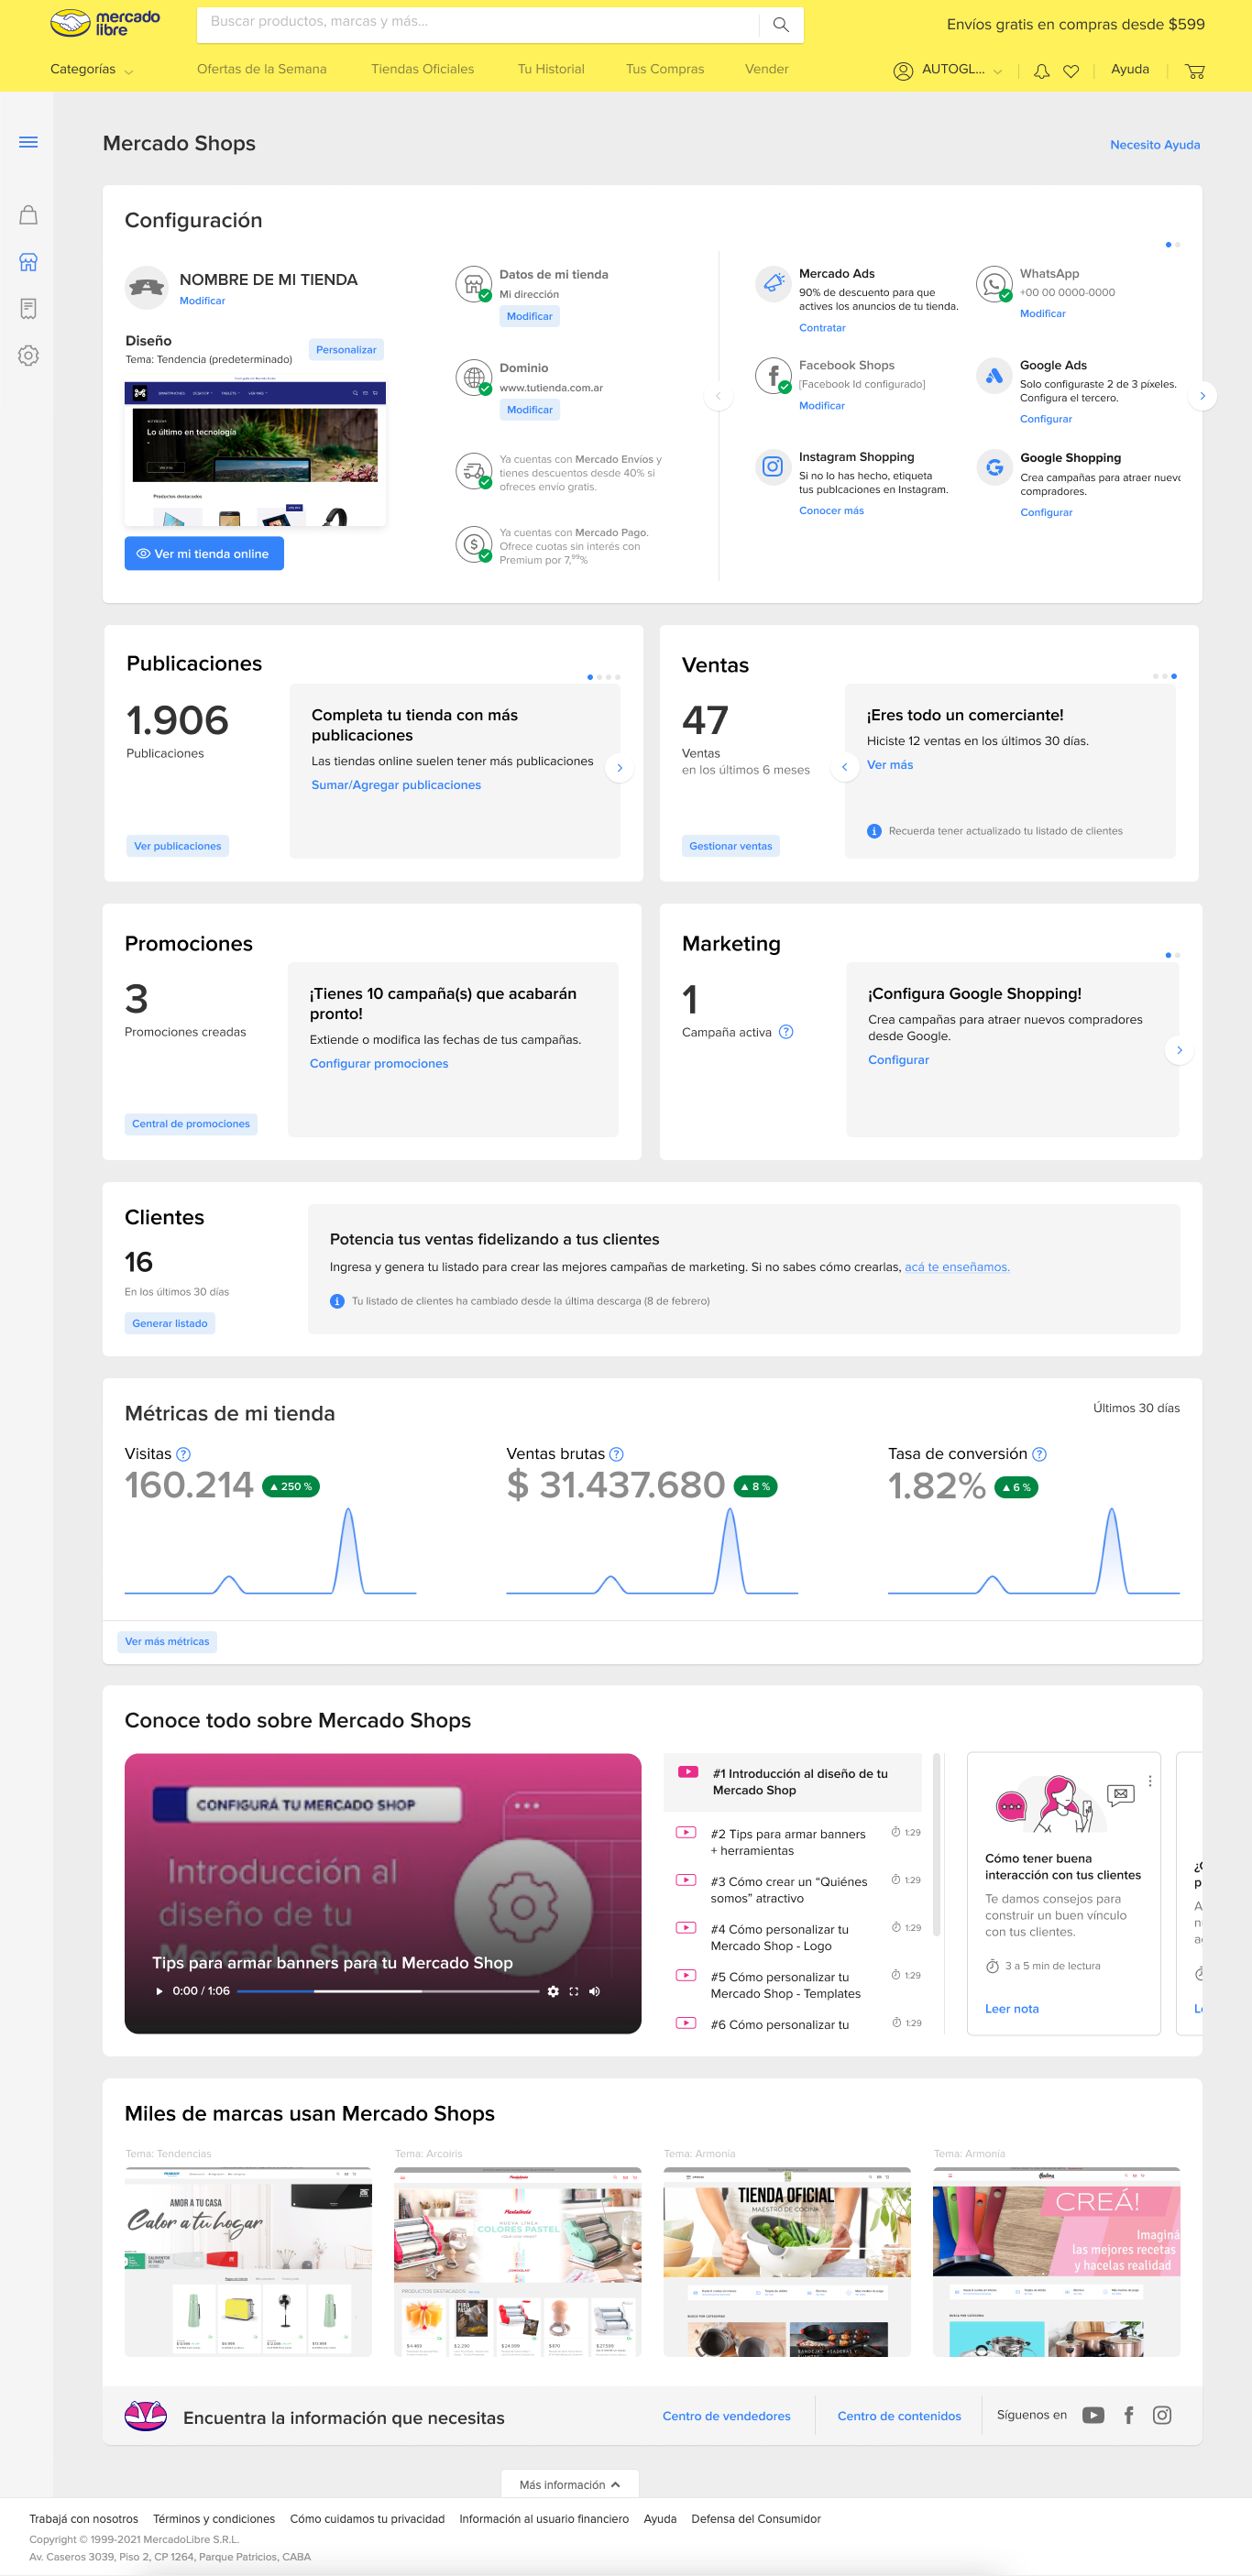This screenshot has width=1252, height=2576.
Task: Click Ver mi tienda online button
Action: click(x=204, y=554)
